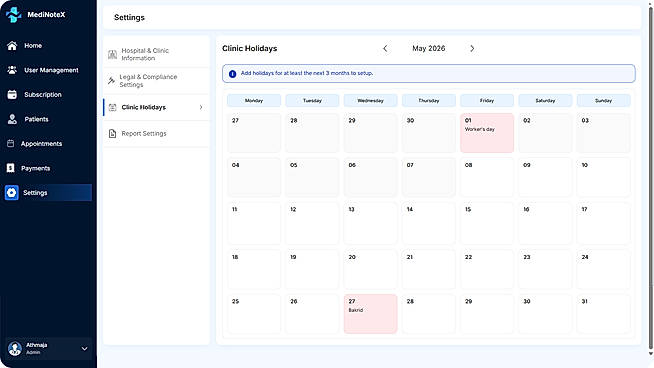This screenshot has height=368, width=654.
Task: Click the Legal & Compliance gavel icon
Action: [x=111, y=81]
